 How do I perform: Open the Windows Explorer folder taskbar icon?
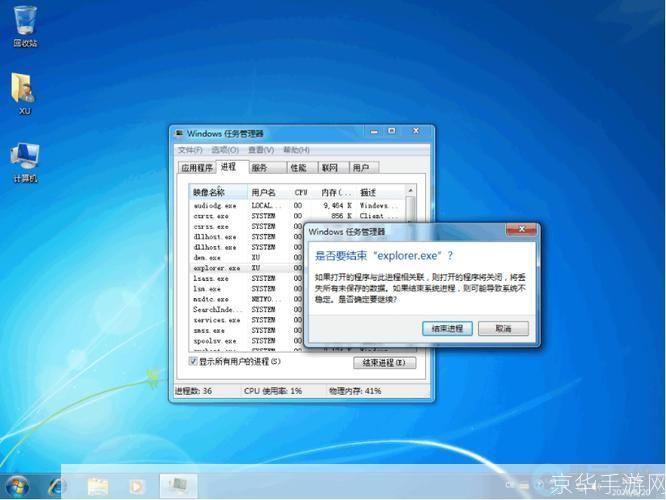98,486
